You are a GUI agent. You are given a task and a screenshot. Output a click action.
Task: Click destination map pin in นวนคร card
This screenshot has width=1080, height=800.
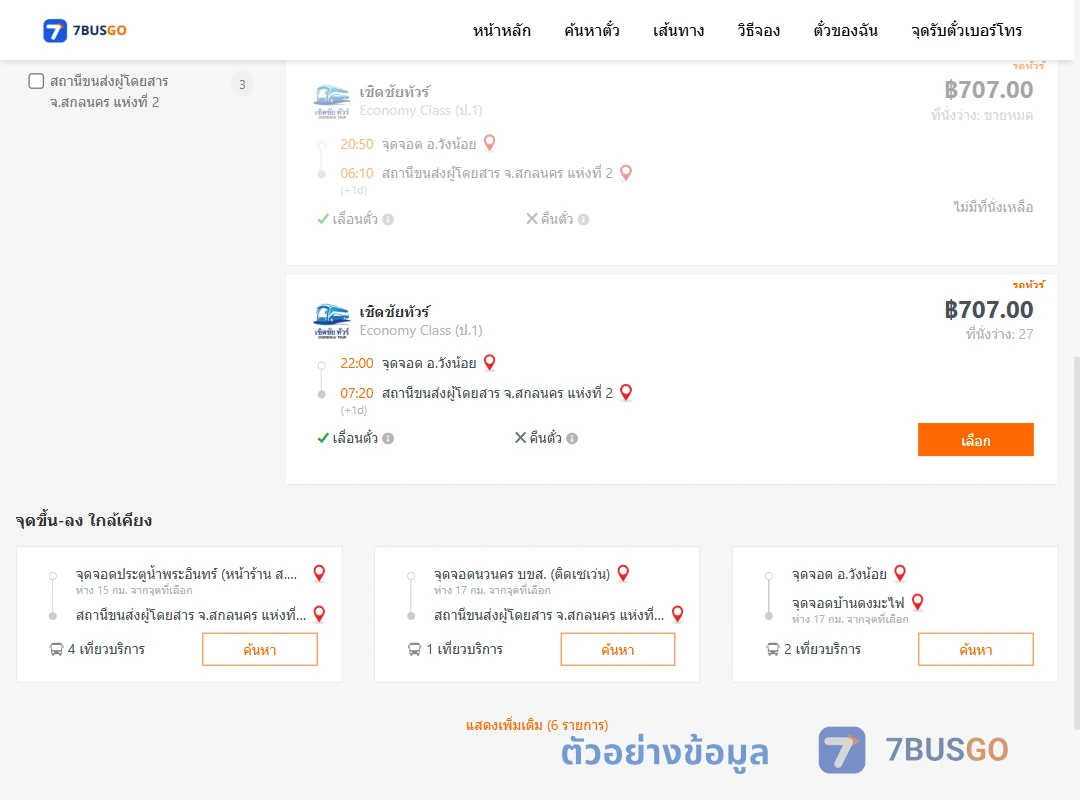point(678,613)
